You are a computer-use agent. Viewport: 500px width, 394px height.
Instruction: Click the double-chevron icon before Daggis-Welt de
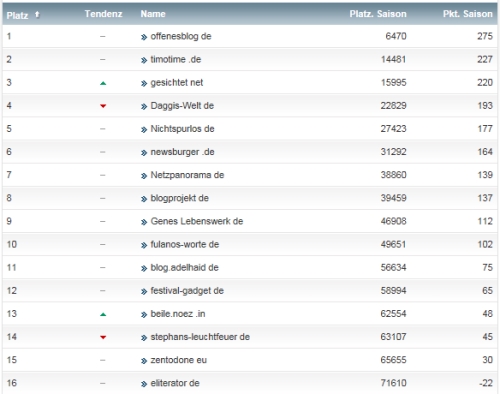tap(144, 107)
